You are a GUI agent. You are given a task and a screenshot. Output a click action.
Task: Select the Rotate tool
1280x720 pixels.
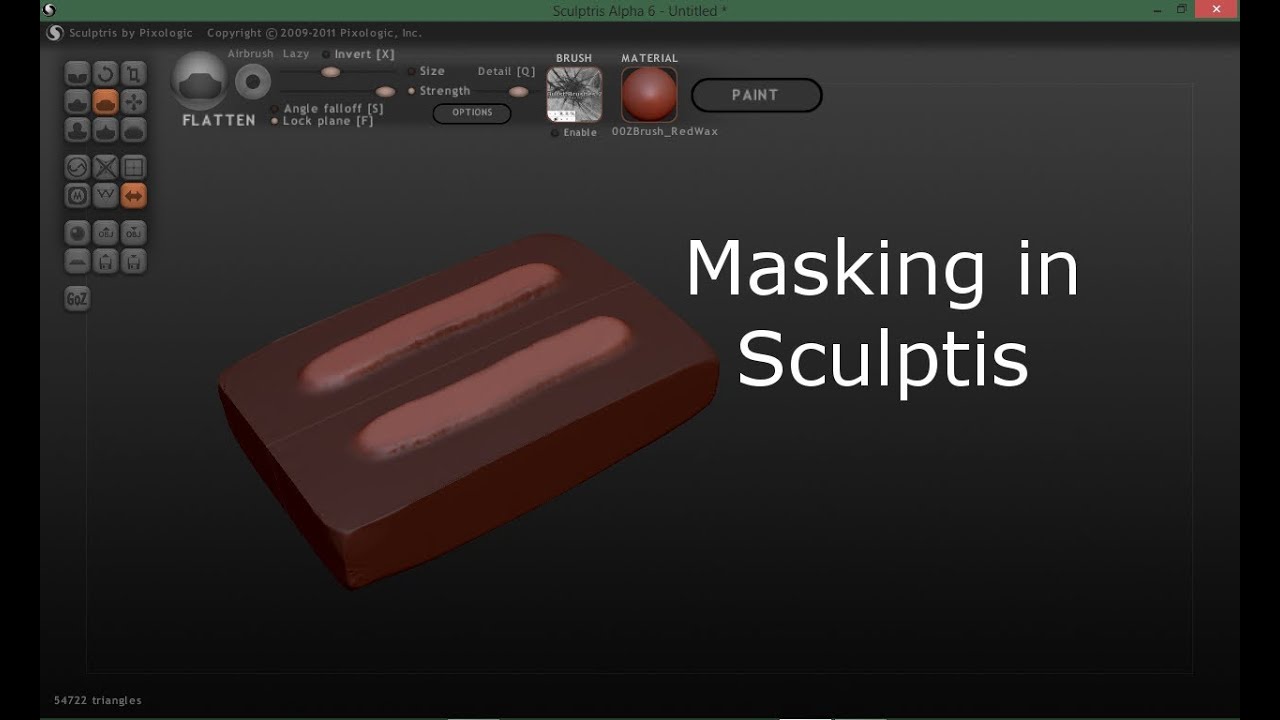coord(105,73)
